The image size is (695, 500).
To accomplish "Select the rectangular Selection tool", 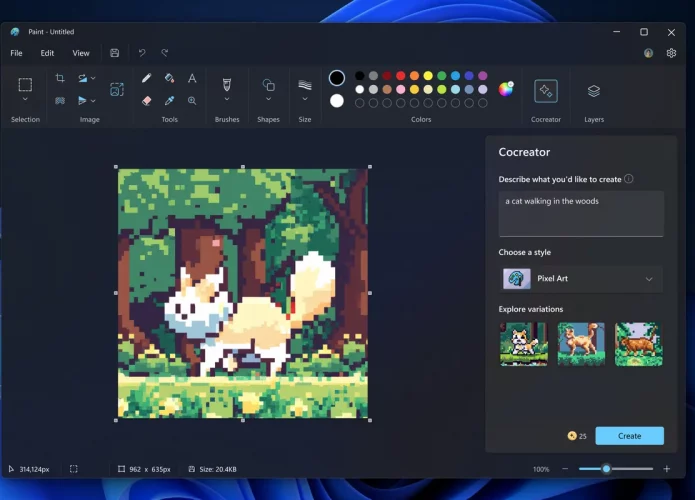I will click(x=25, y=84).
